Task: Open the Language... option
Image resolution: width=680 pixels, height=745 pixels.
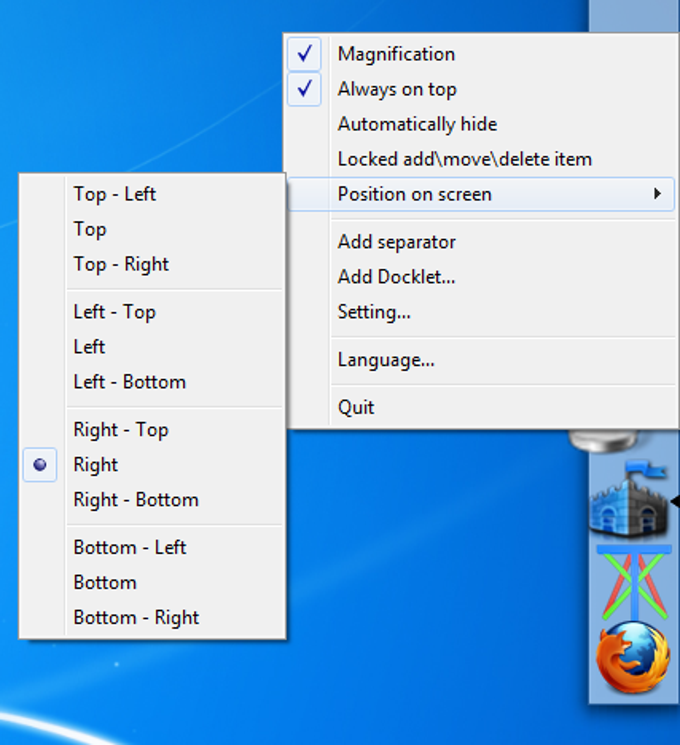Action: pyautogui.click(x=480, y=360)
